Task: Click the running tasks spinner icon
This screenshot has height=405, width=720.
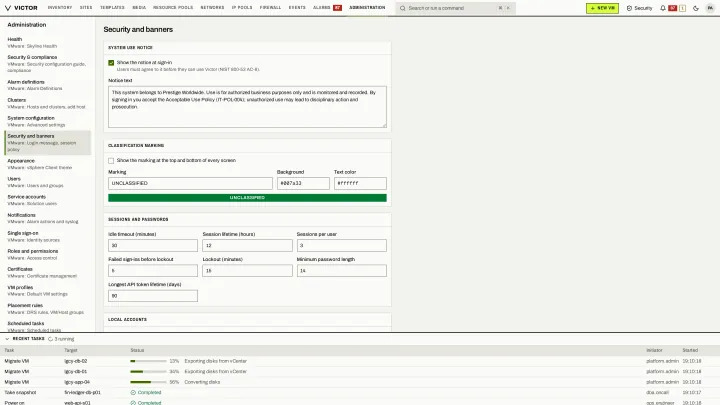Action: (x=51, y=339)
